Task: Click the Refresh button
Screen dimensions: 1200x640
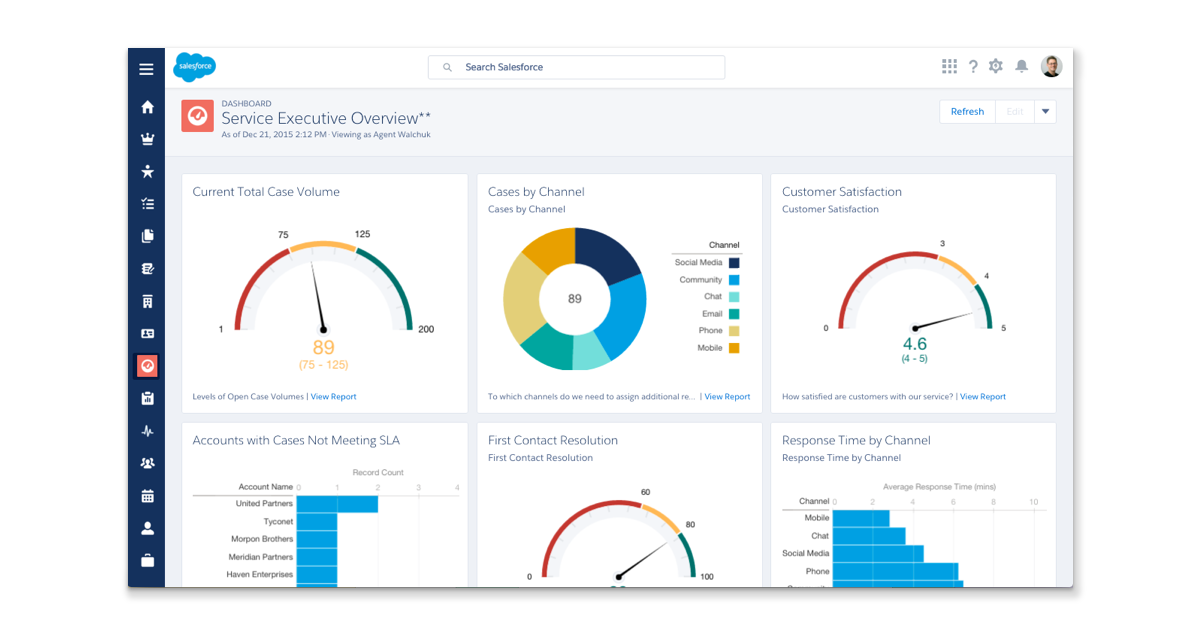Action: click(x=967, y=112)
